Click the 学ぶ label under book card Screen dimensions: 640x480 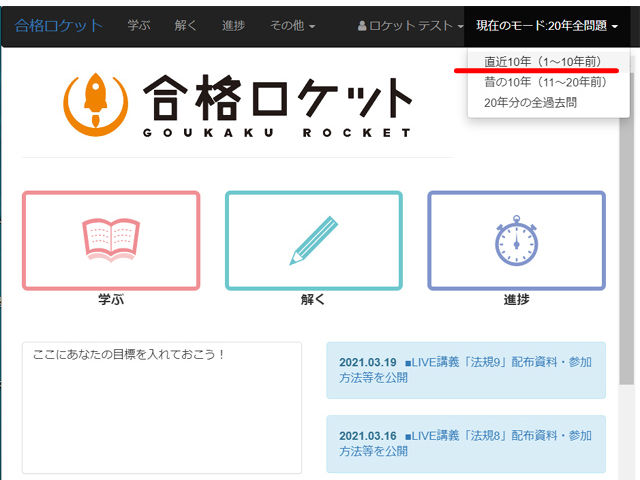click(111, 300)
